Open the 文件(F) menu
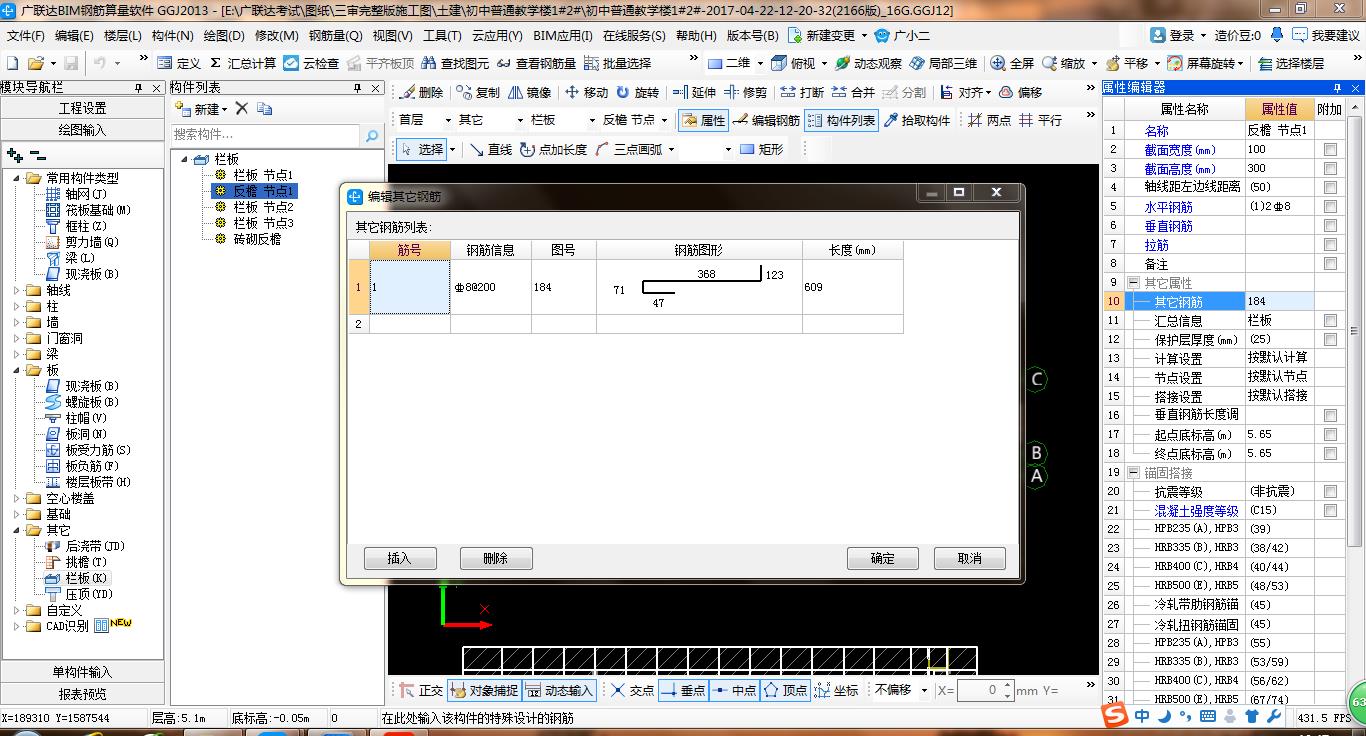Screen dimensions: 1366x736 pyautogui.click(x=26, y=35)
